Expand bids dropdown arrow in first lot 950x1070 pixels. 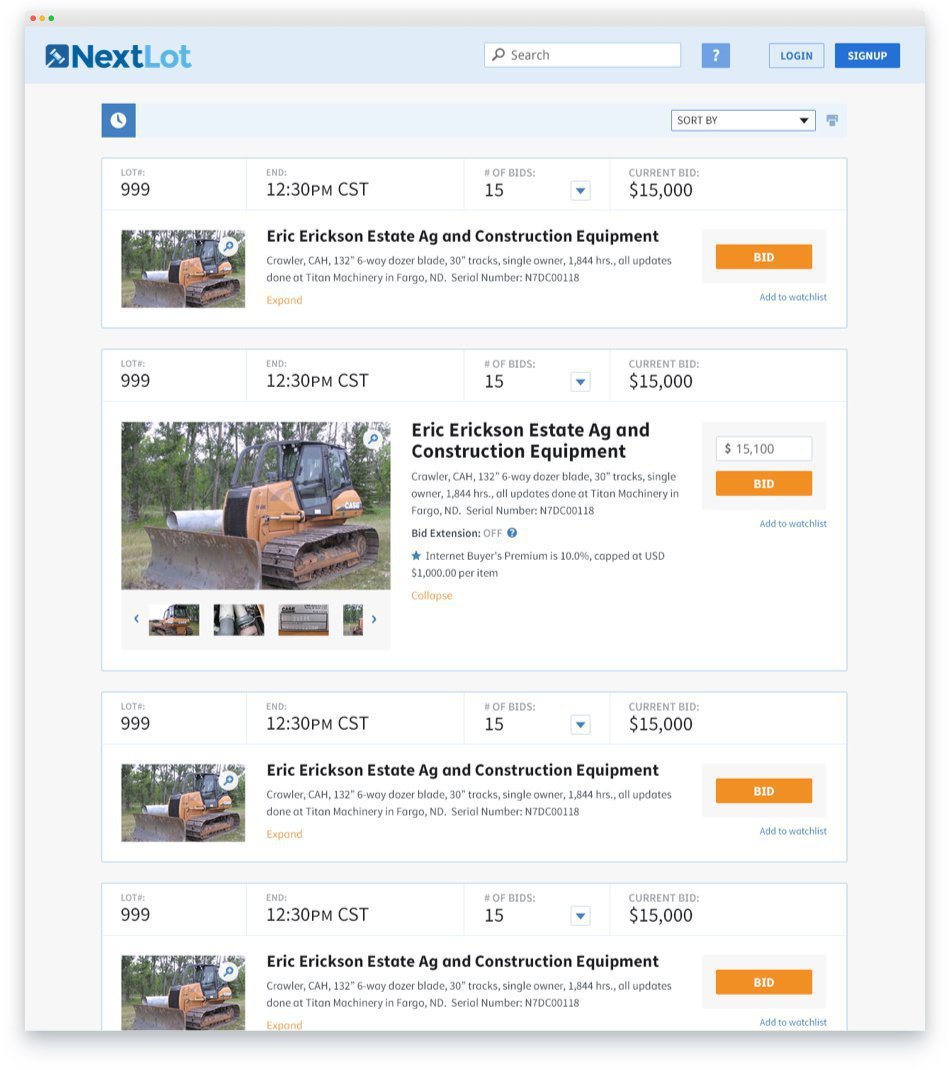(580, 190)
